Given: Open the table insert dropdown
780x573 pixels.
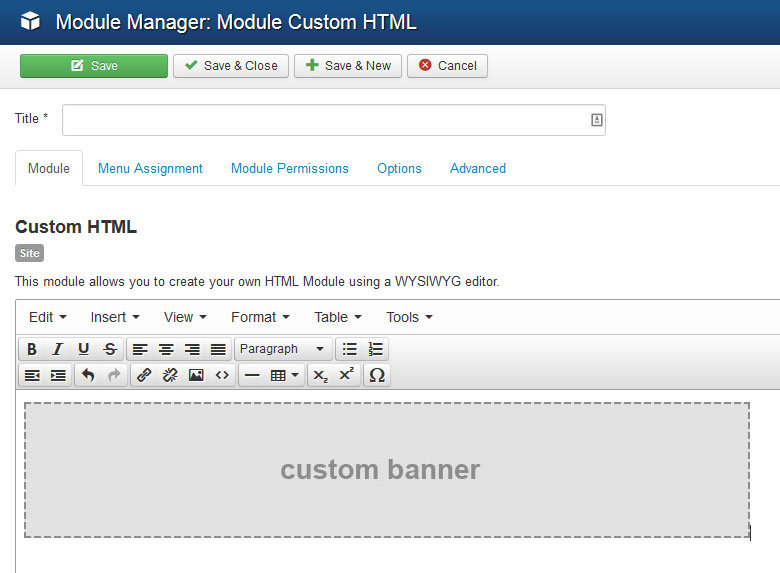Looking at the screenshot, I should [285, 375].
